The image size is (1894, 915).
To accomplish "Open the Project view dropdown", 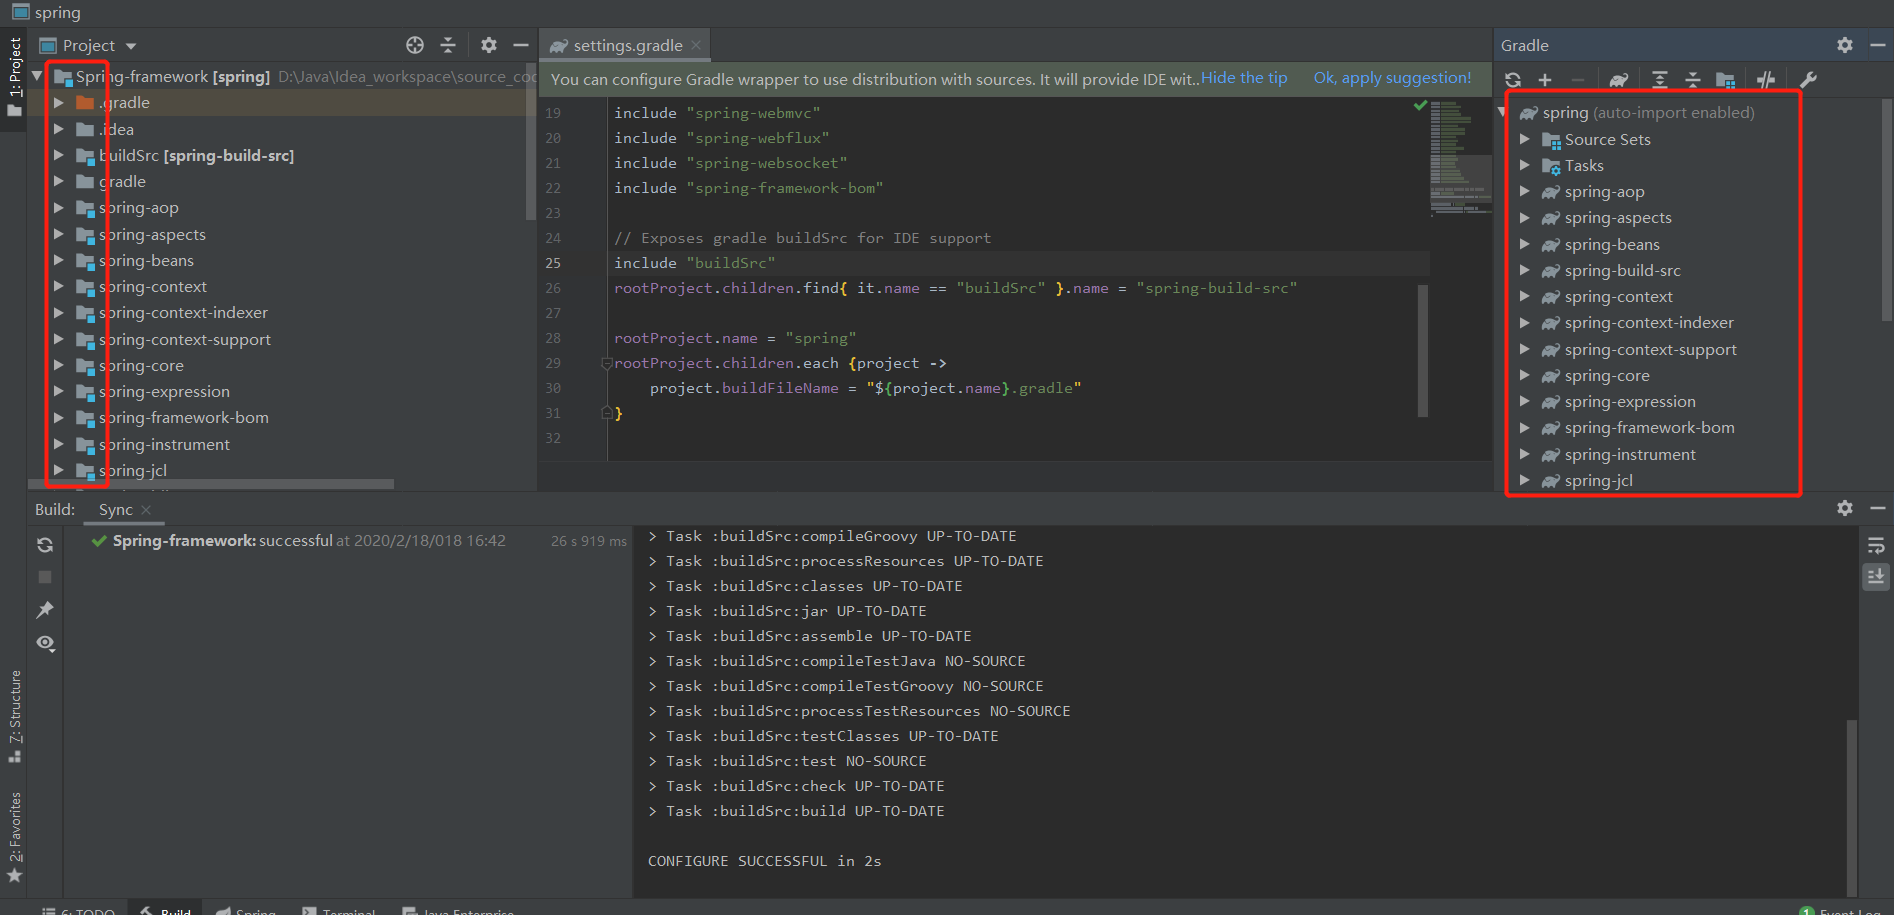I will click(131, 46).
